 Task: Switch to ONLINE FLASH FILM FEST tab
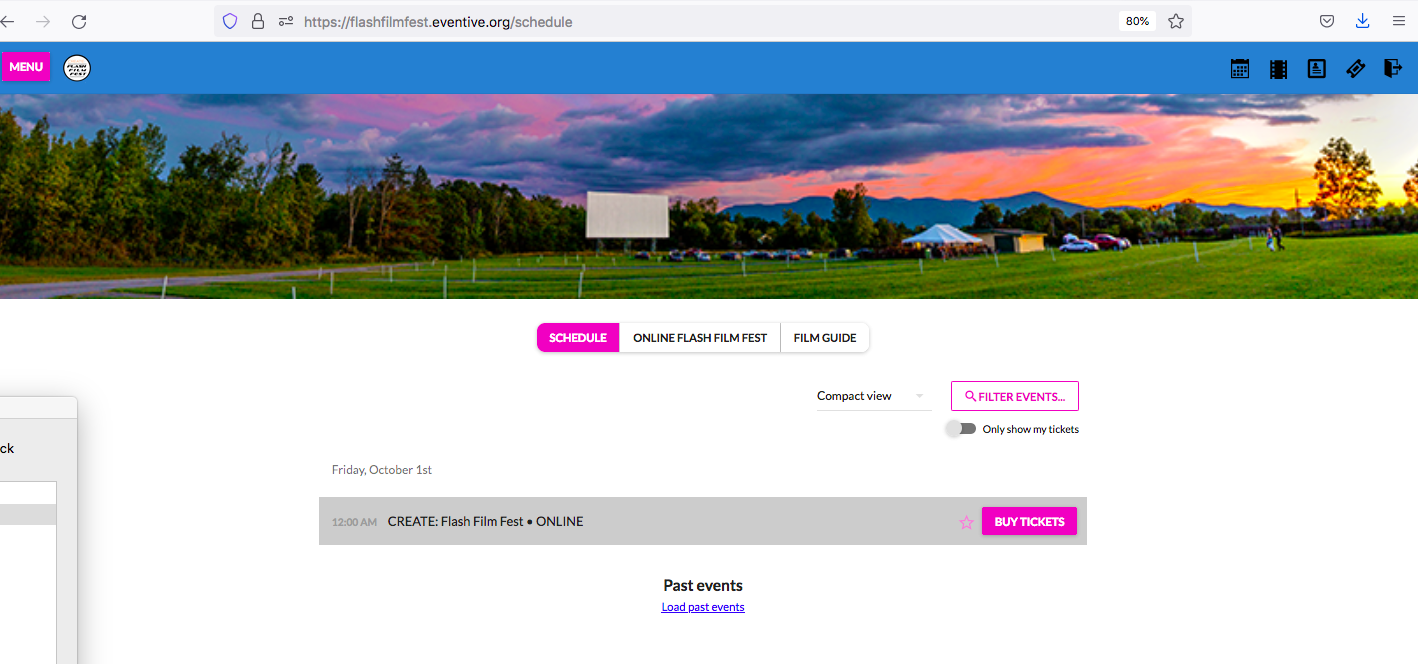700,338
